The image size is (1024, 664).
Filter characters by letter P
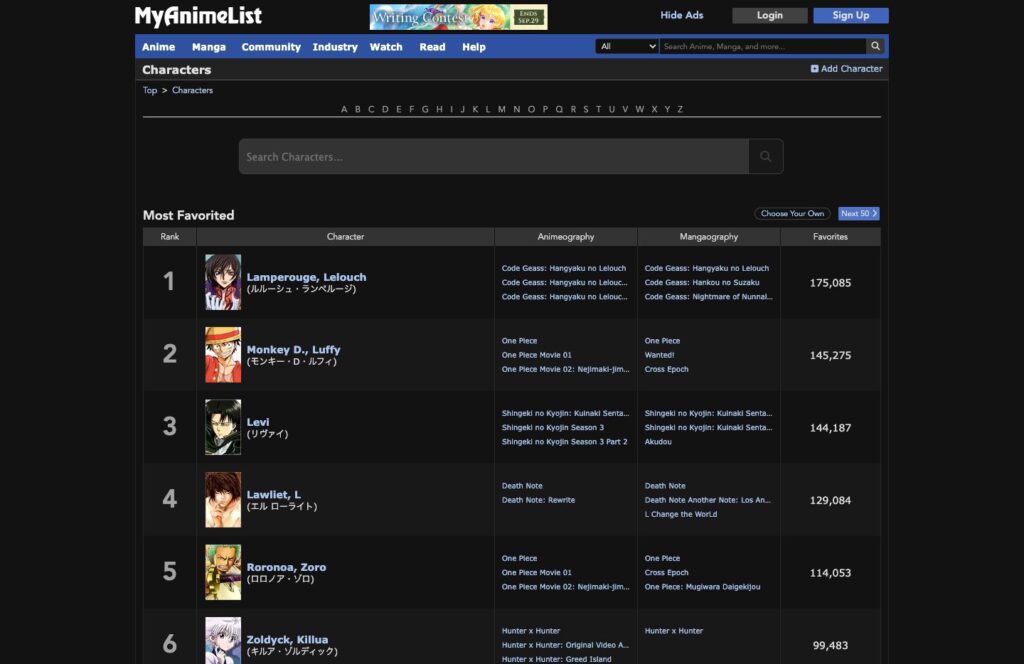(x=545, y=109)
